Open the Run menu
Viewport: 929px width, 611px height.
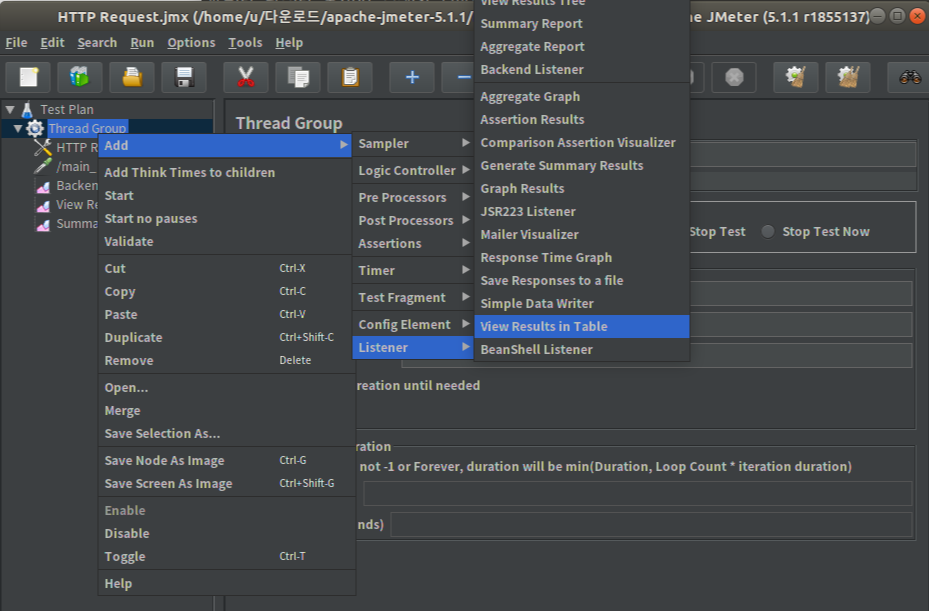(142, 43)
